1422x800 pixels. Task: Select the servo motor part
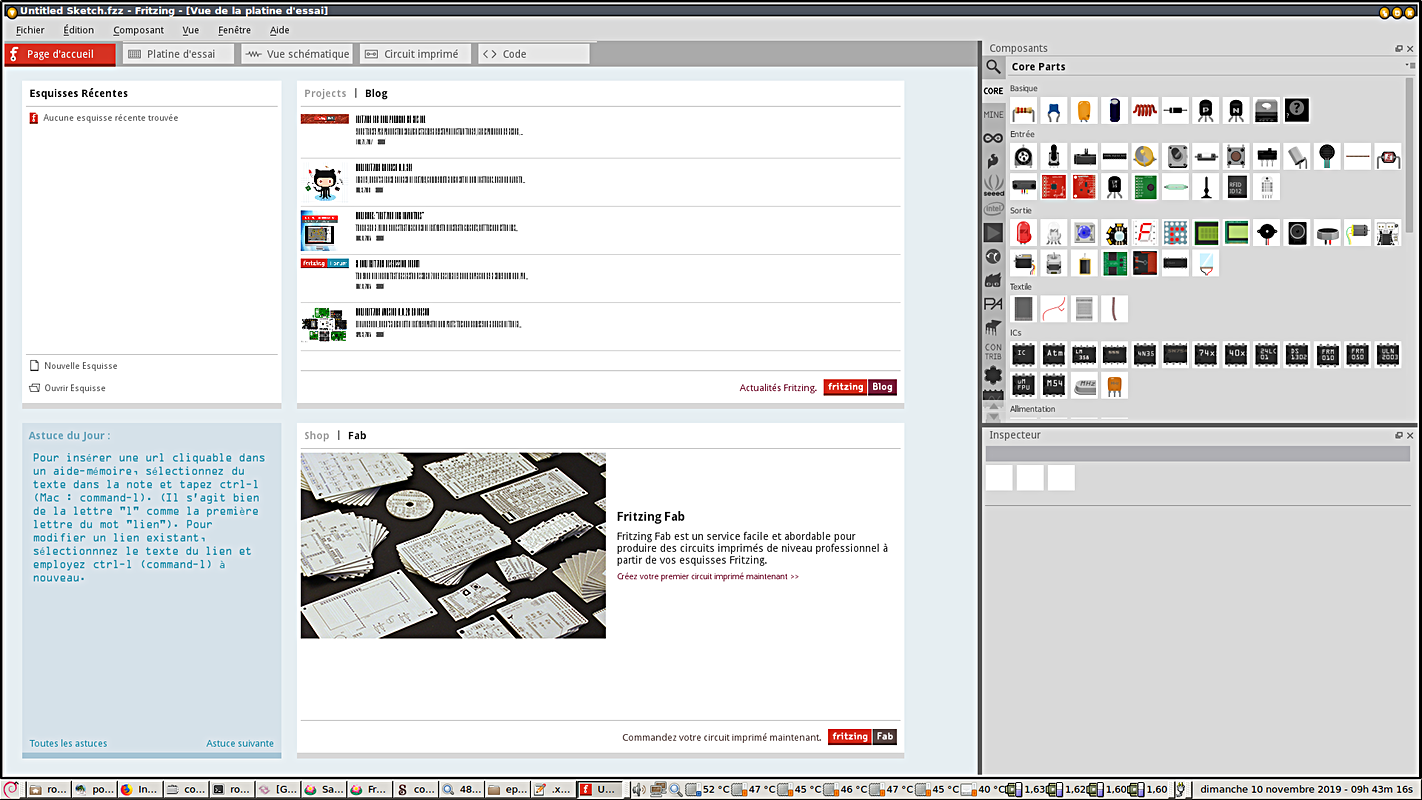pyautogui.click(x=1023, y=263)
